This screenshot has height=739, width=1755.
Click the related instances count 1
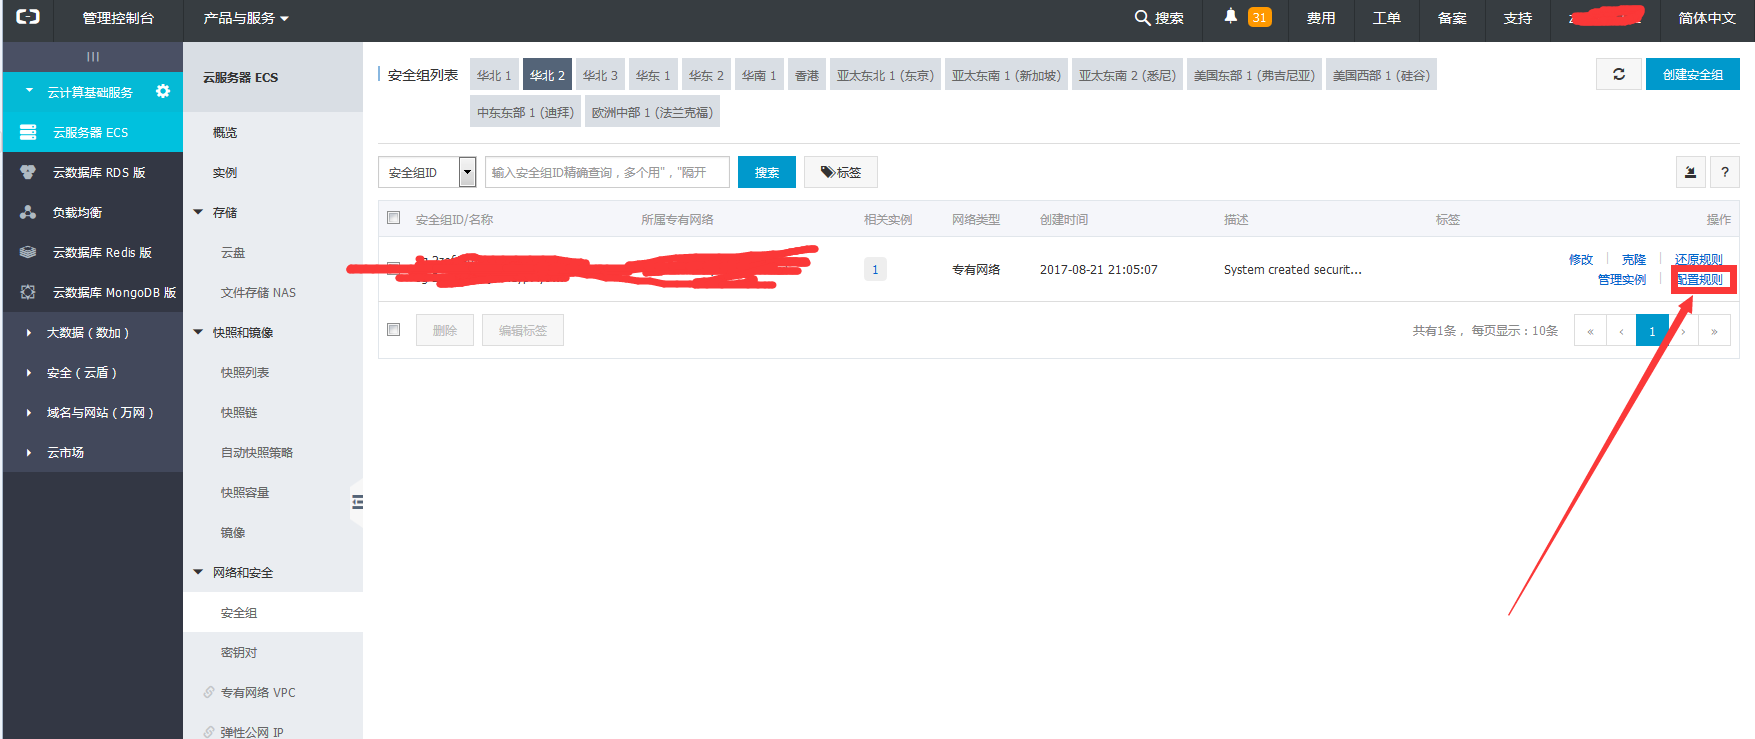875,269
